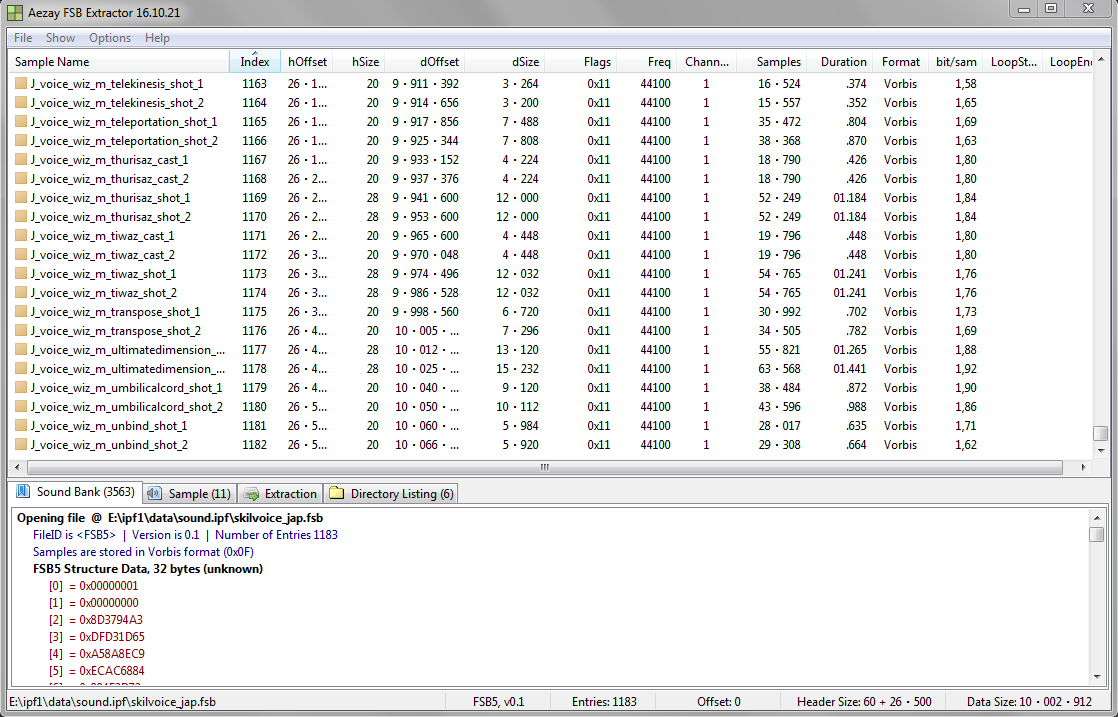Click icon of J_voice_wiz_m_thurisaz_shot_1
This screenshot has width=1118, height=717.
click(21, 197)
